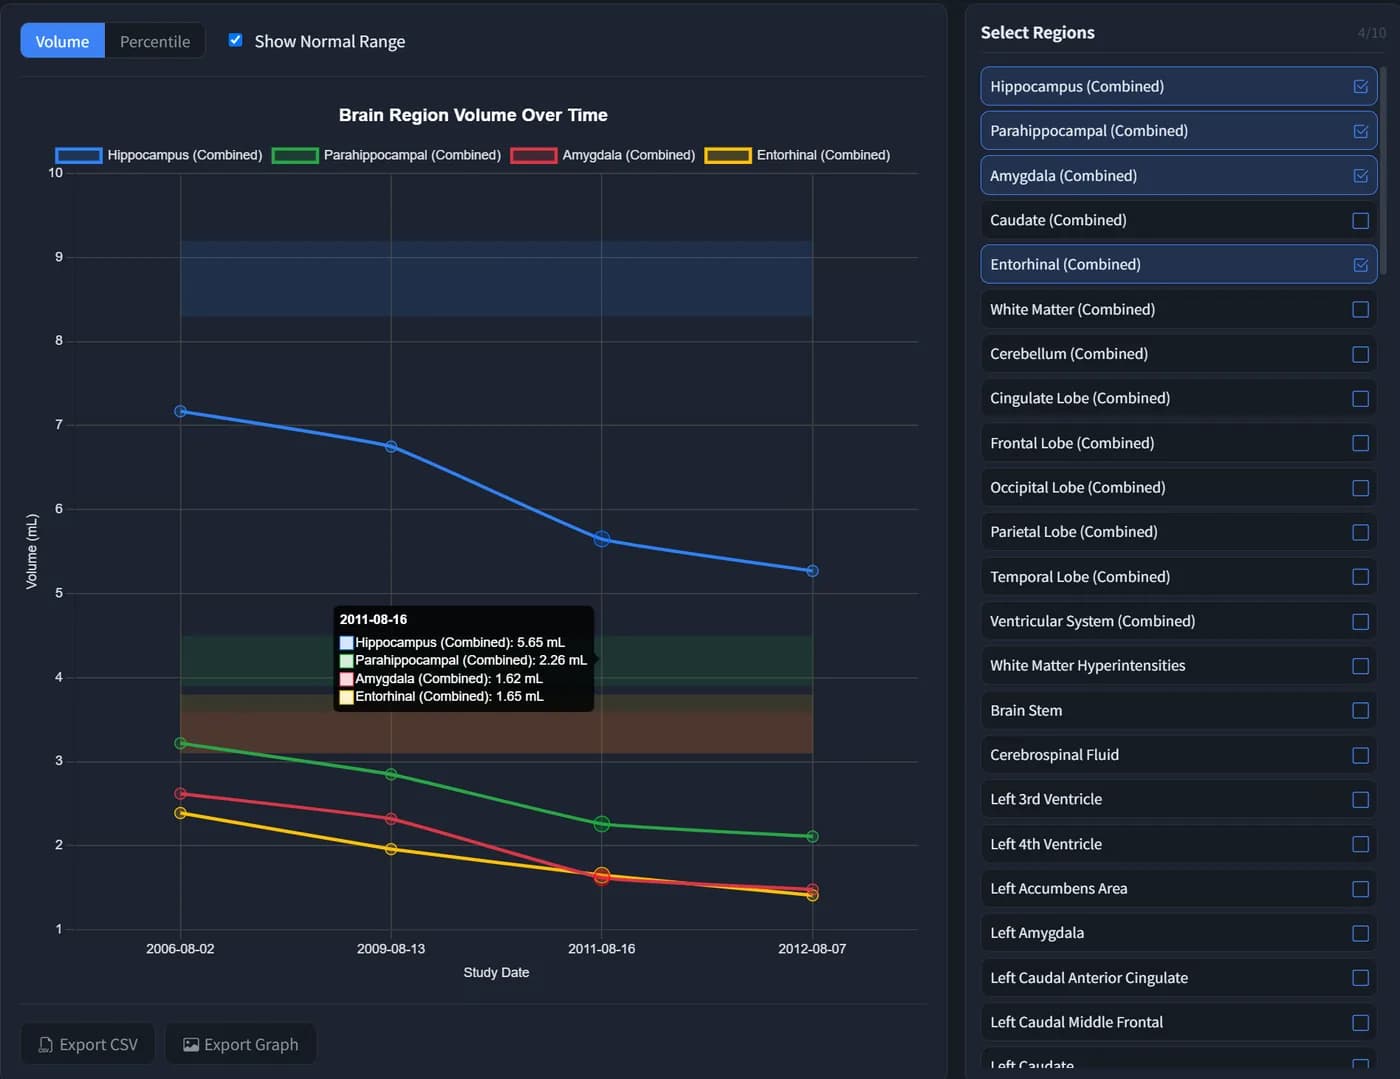Select the Ventricular System (Combined) region
The image size is (1400, 1079).
point(1179,621)
